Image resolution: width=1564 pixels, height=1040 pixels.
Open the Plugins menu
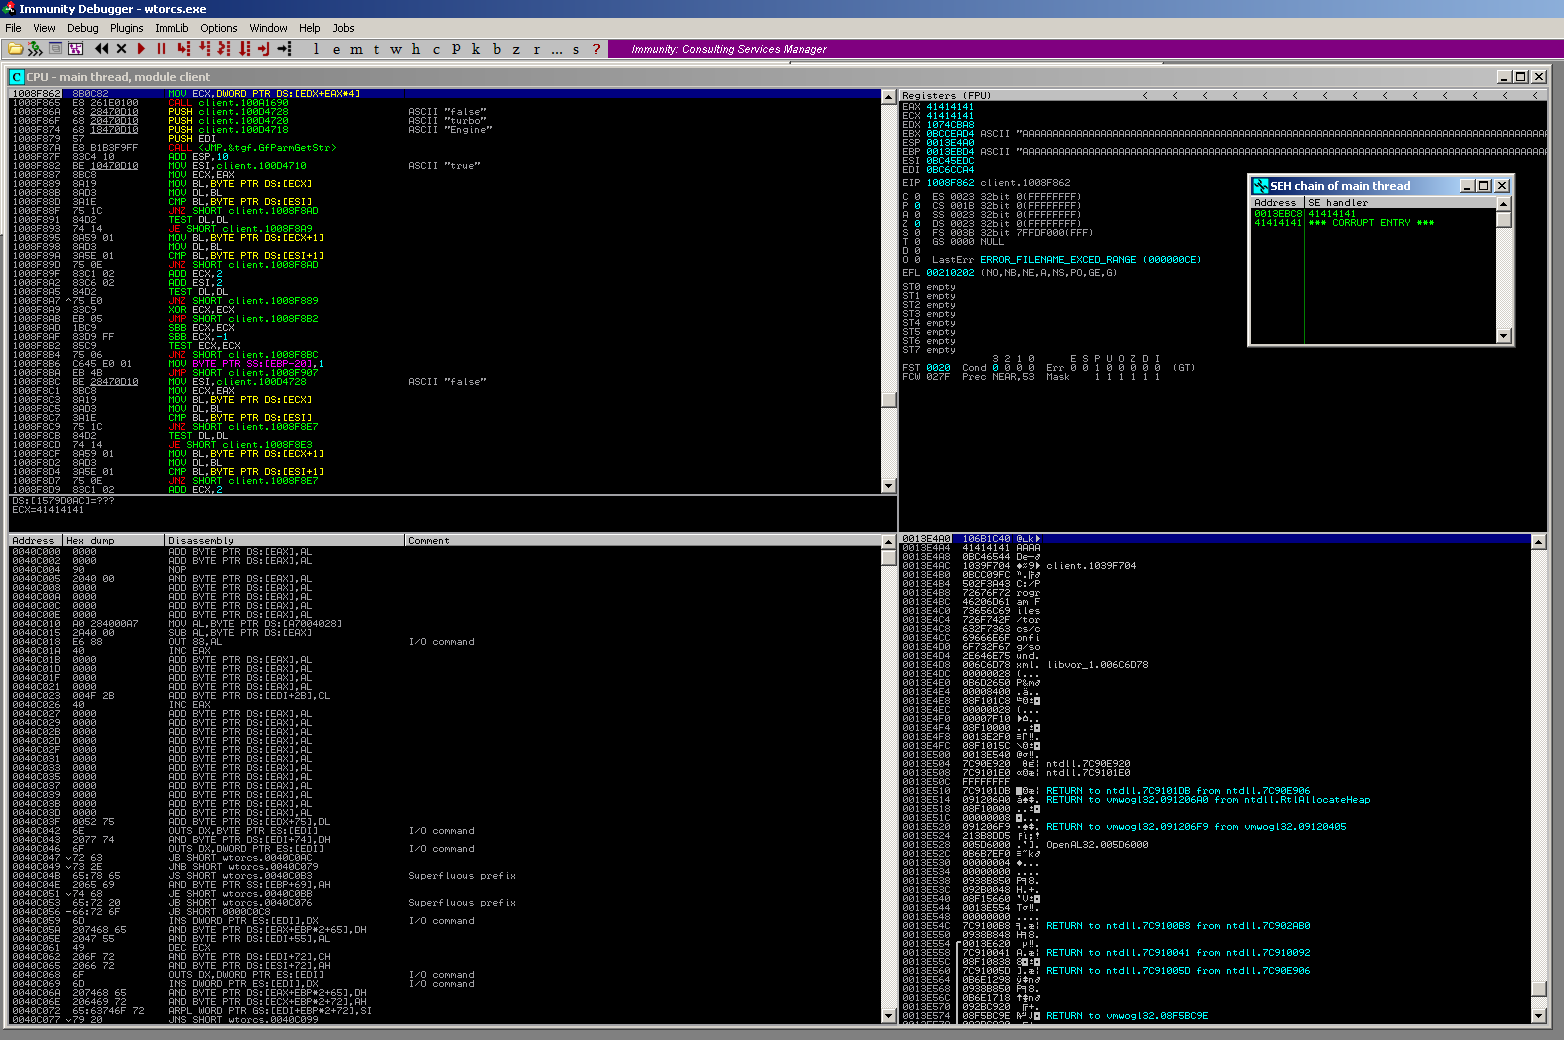tap(127, 28)
